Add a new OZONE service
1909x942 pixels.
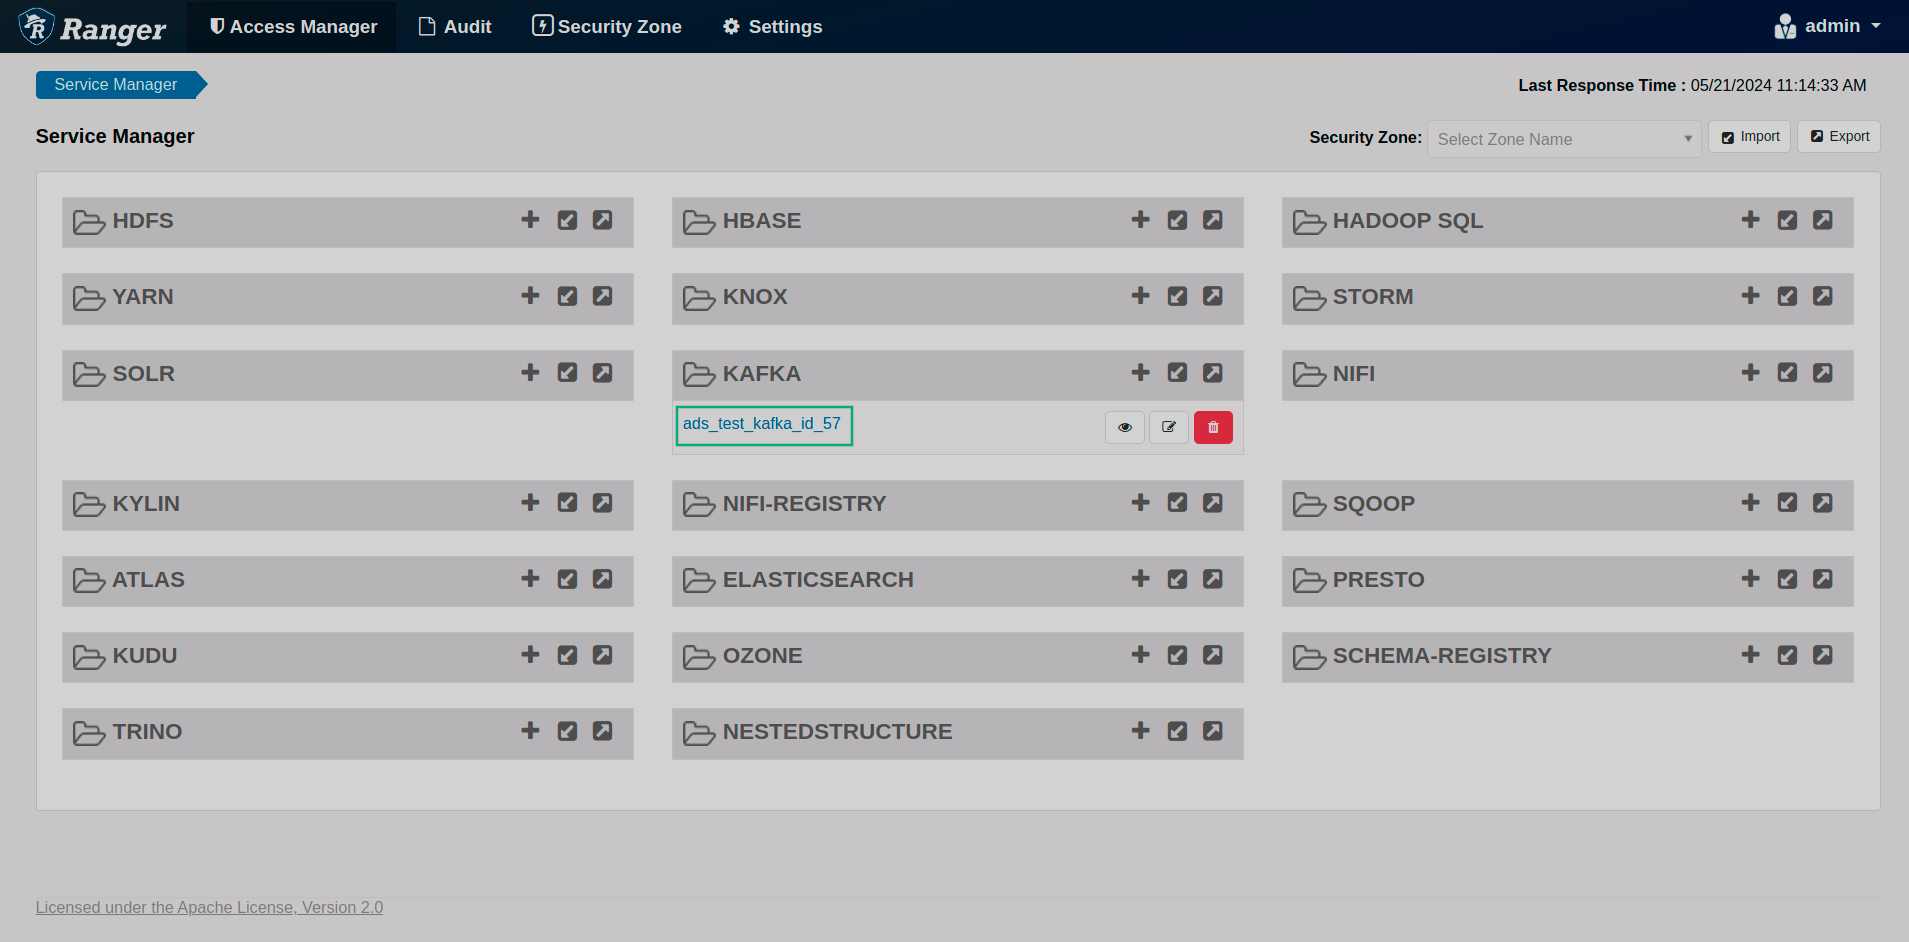pyautogui.click(x=1140, y=655)
